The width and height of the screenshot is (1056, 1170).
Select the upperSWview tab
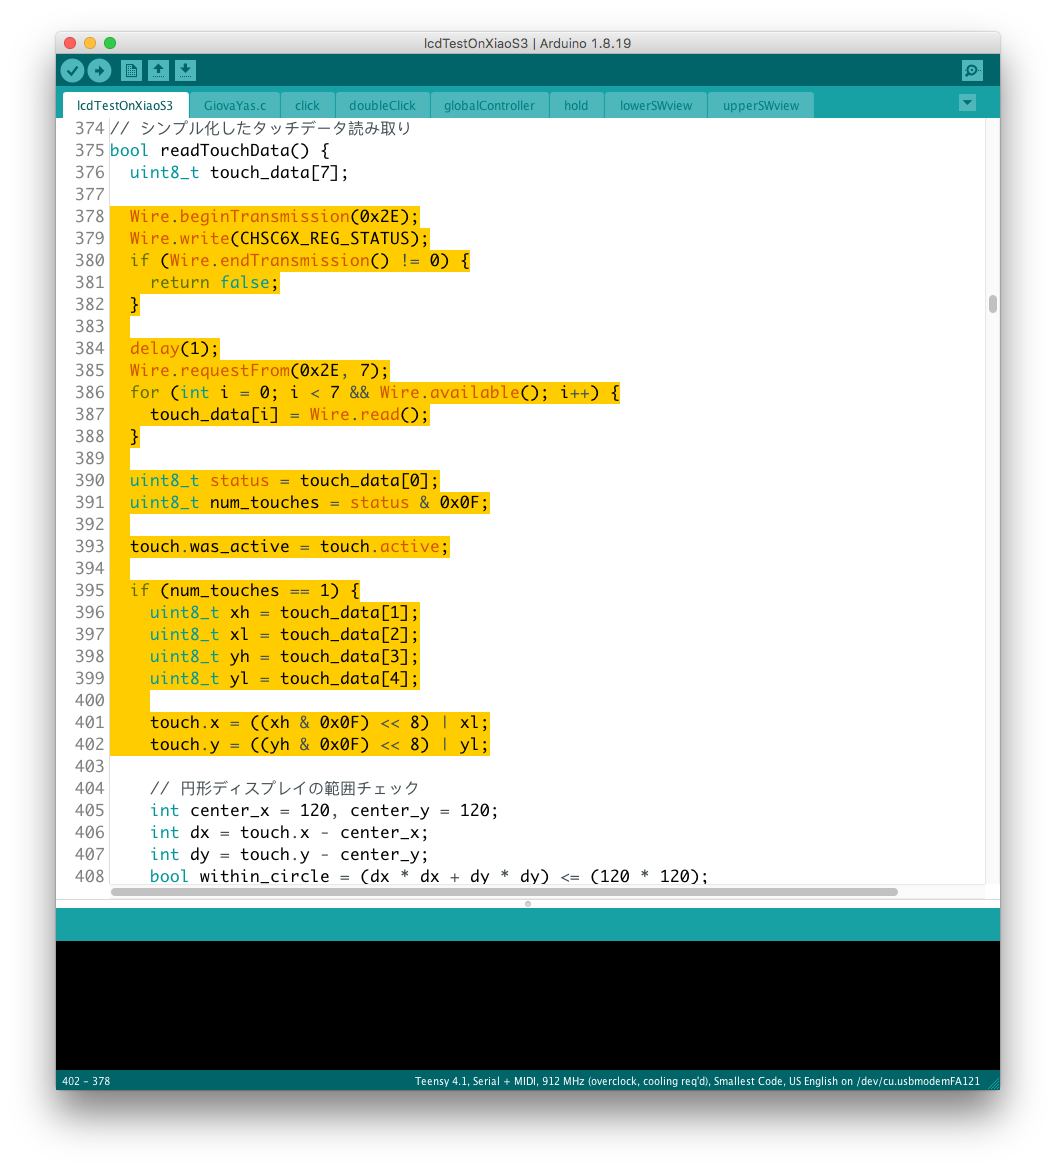coord(760,105)
